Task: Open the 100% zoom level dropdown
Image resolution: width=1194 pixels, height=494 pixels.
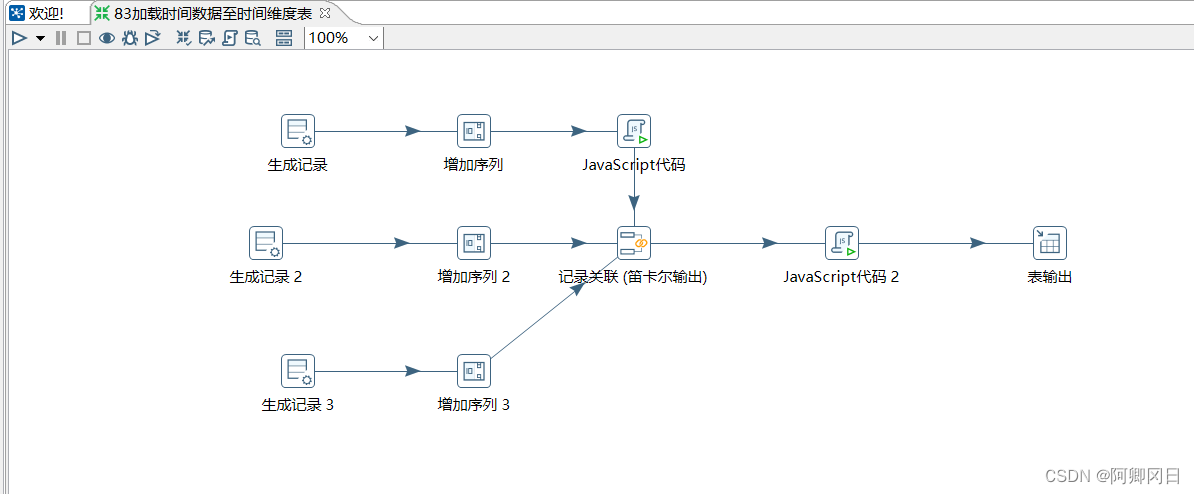Action: (374, 38)
